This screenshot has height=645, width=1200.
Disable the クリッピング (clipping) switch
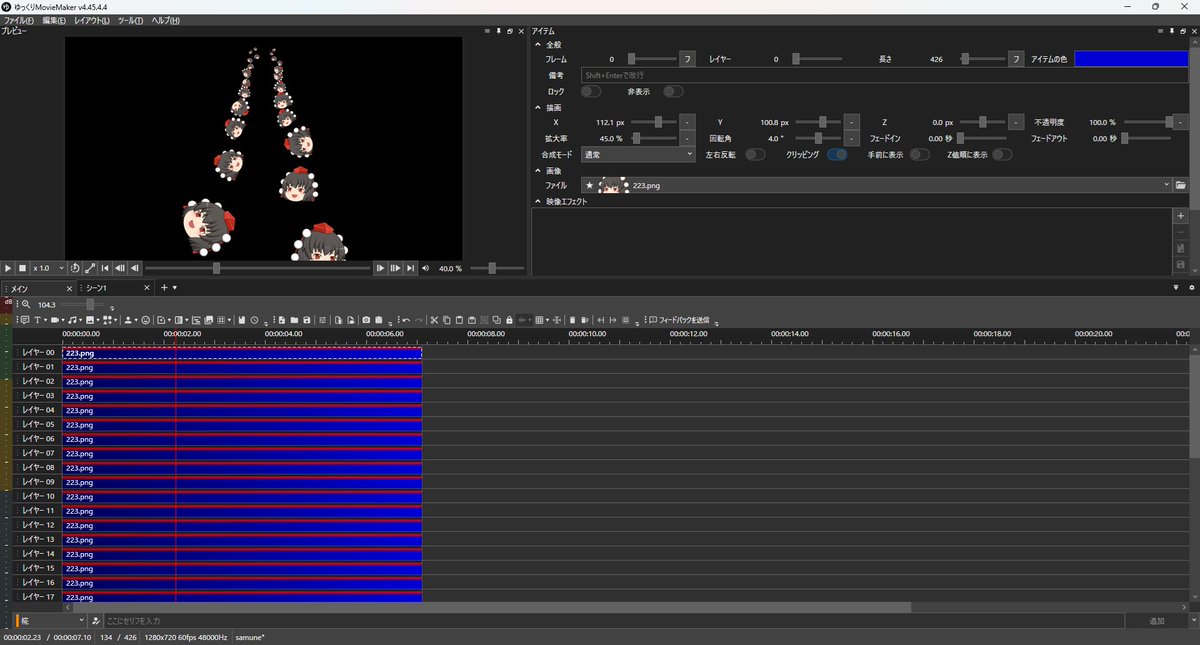[837, 154]
